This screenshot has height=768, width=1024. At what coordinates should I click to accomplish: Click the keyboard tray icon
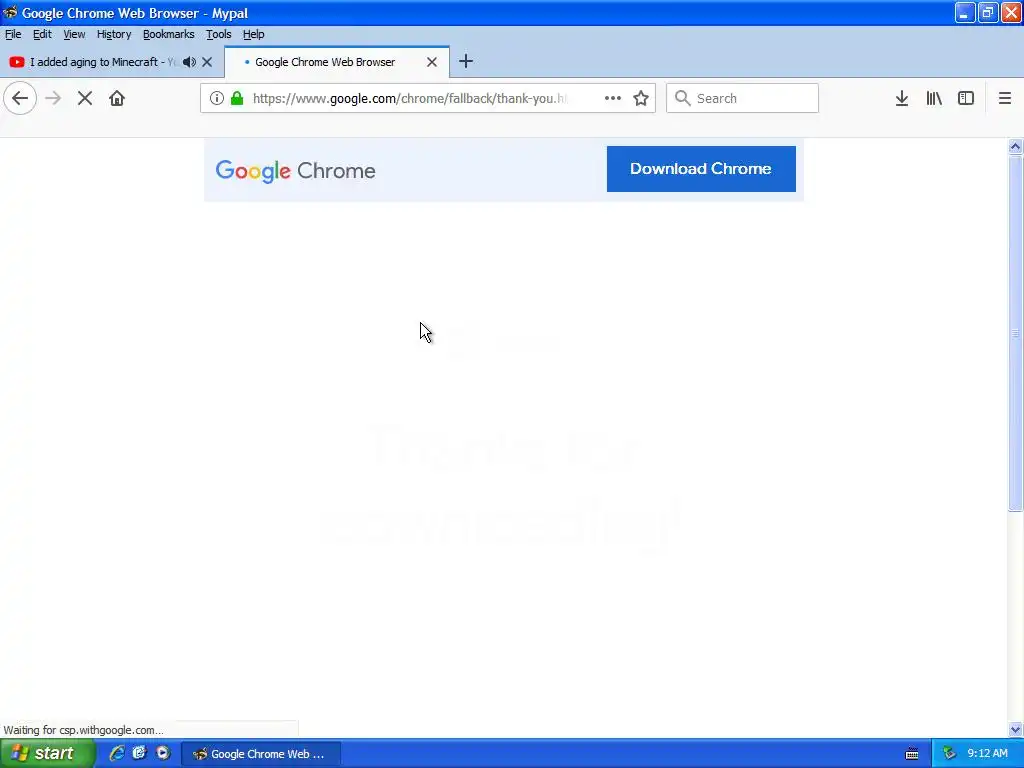(x=912, y=754)
